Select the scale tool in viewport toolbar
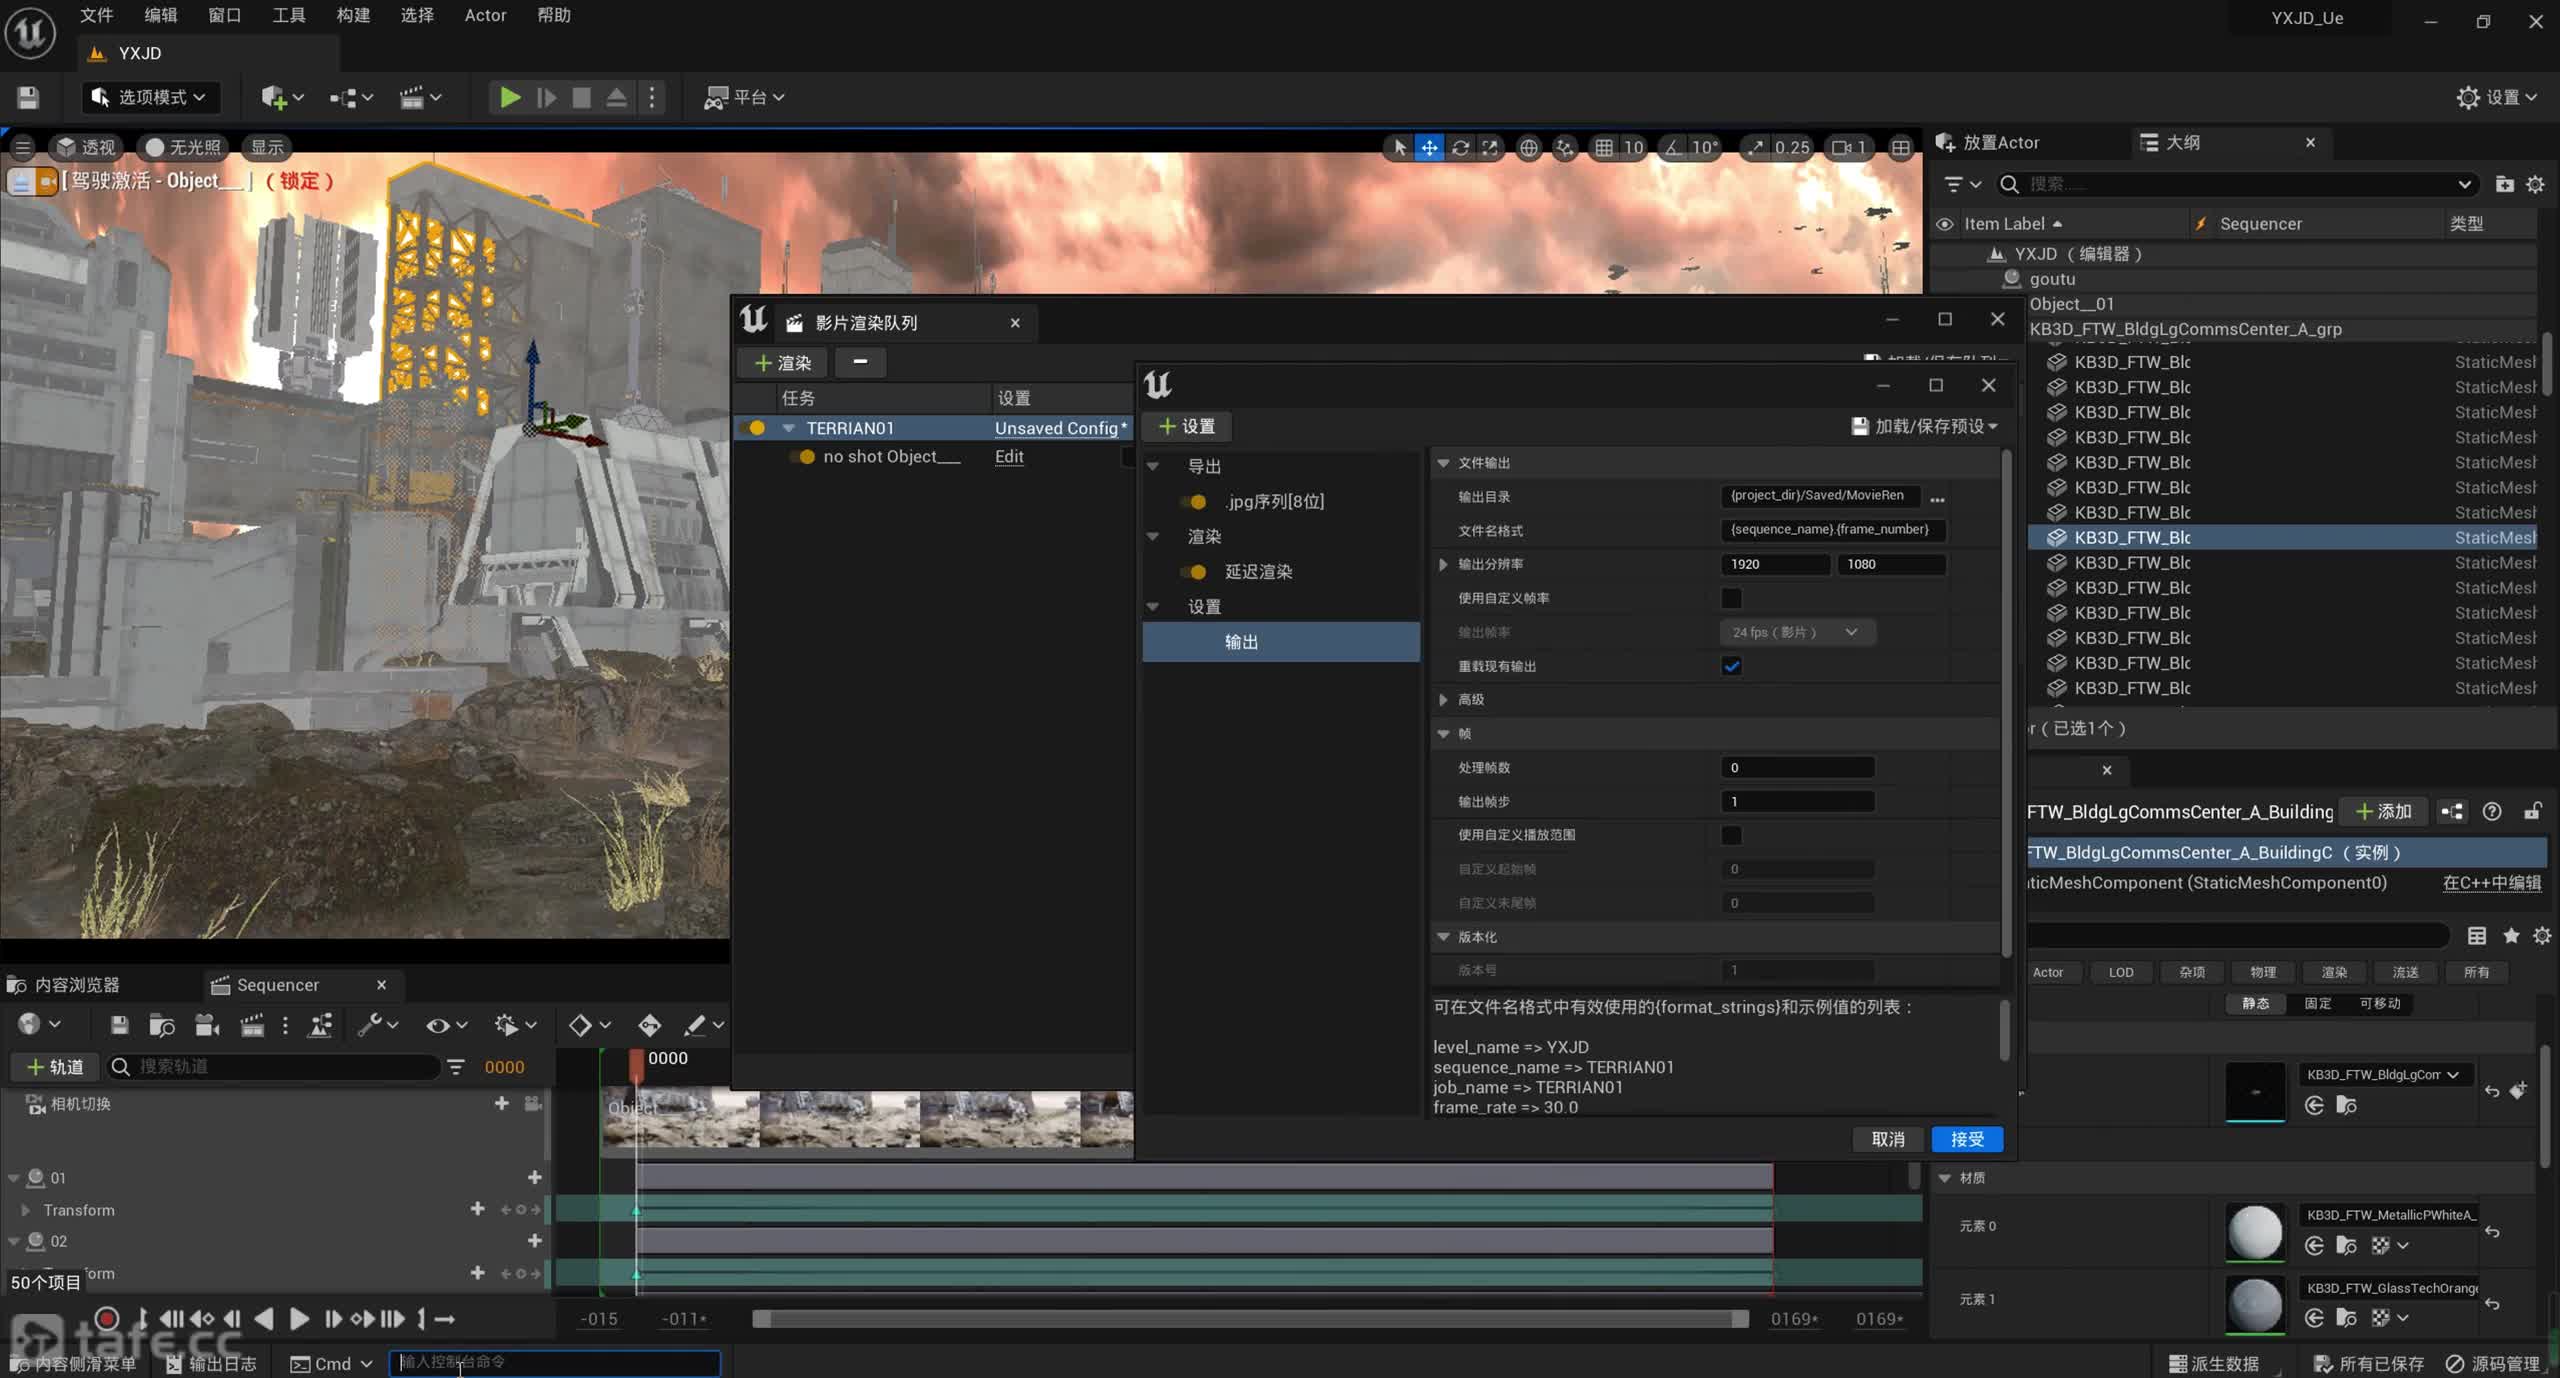 pyautogui.click(x=1490, y=148)
